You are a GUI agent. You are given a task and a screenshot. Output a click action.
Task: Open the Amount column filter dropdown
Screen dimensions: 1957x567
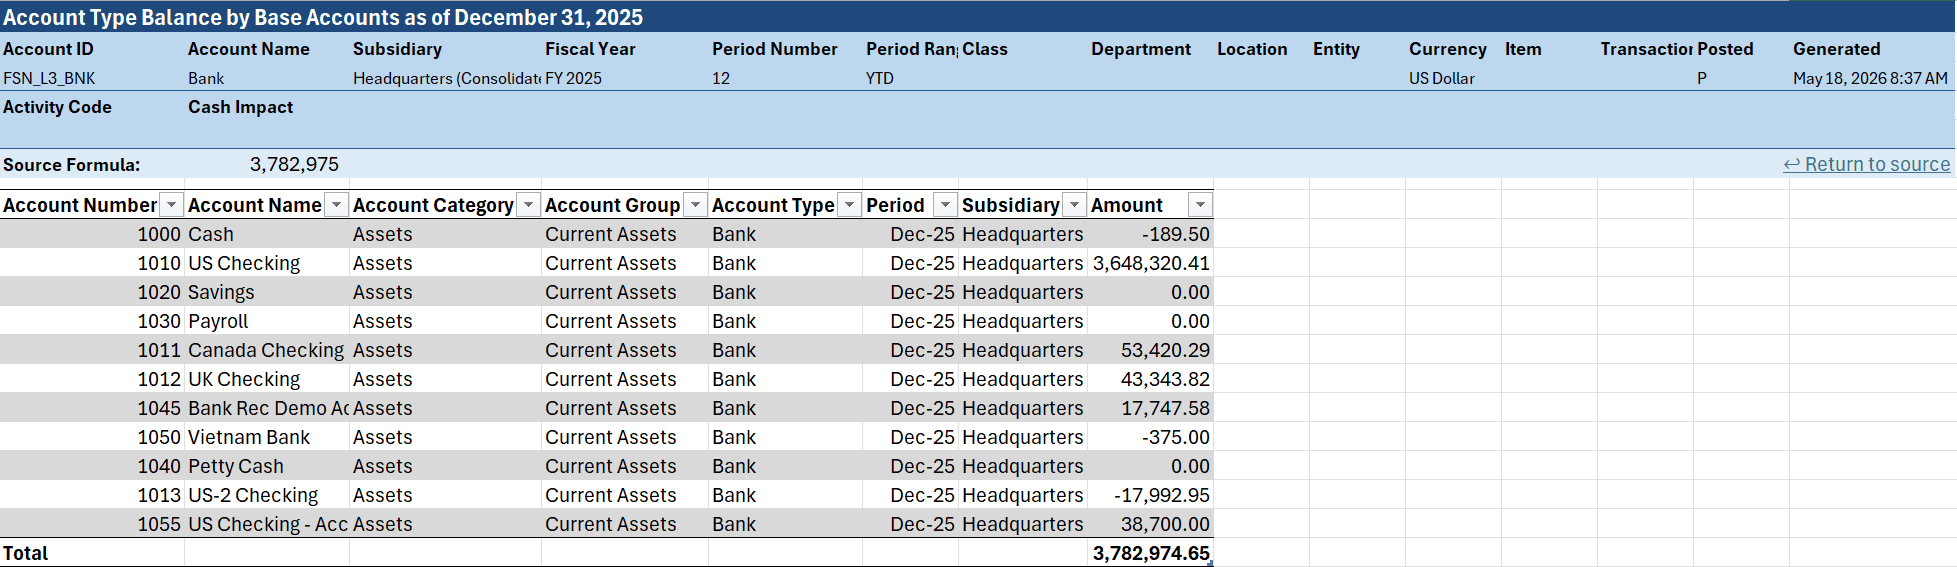point(1200,205)
